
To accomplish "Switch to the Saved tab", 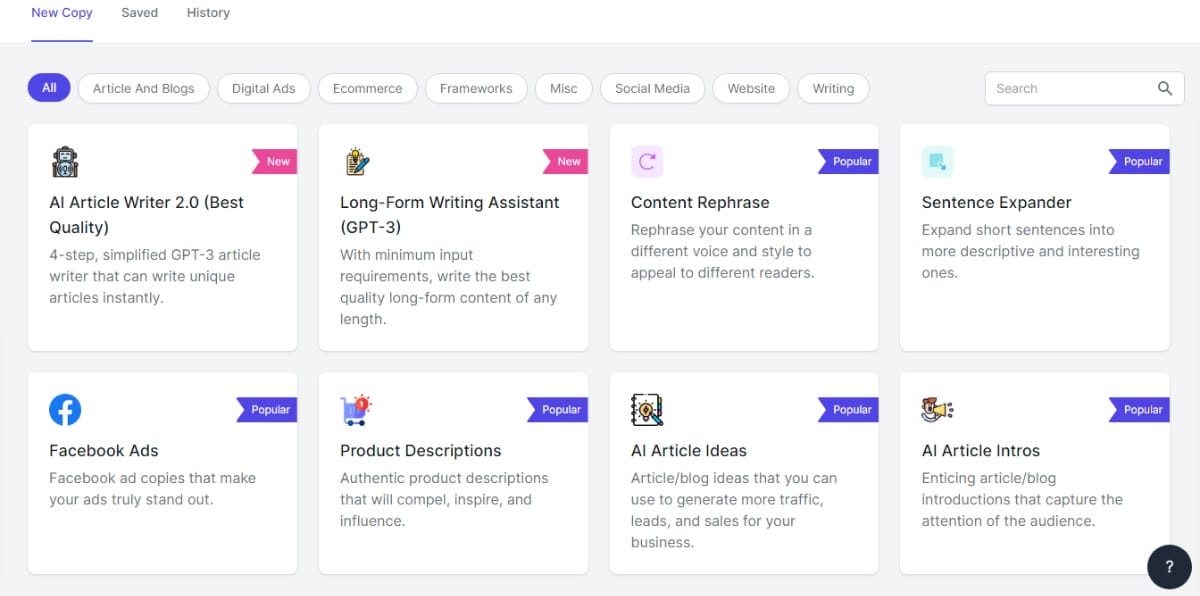I will (140, 13).
